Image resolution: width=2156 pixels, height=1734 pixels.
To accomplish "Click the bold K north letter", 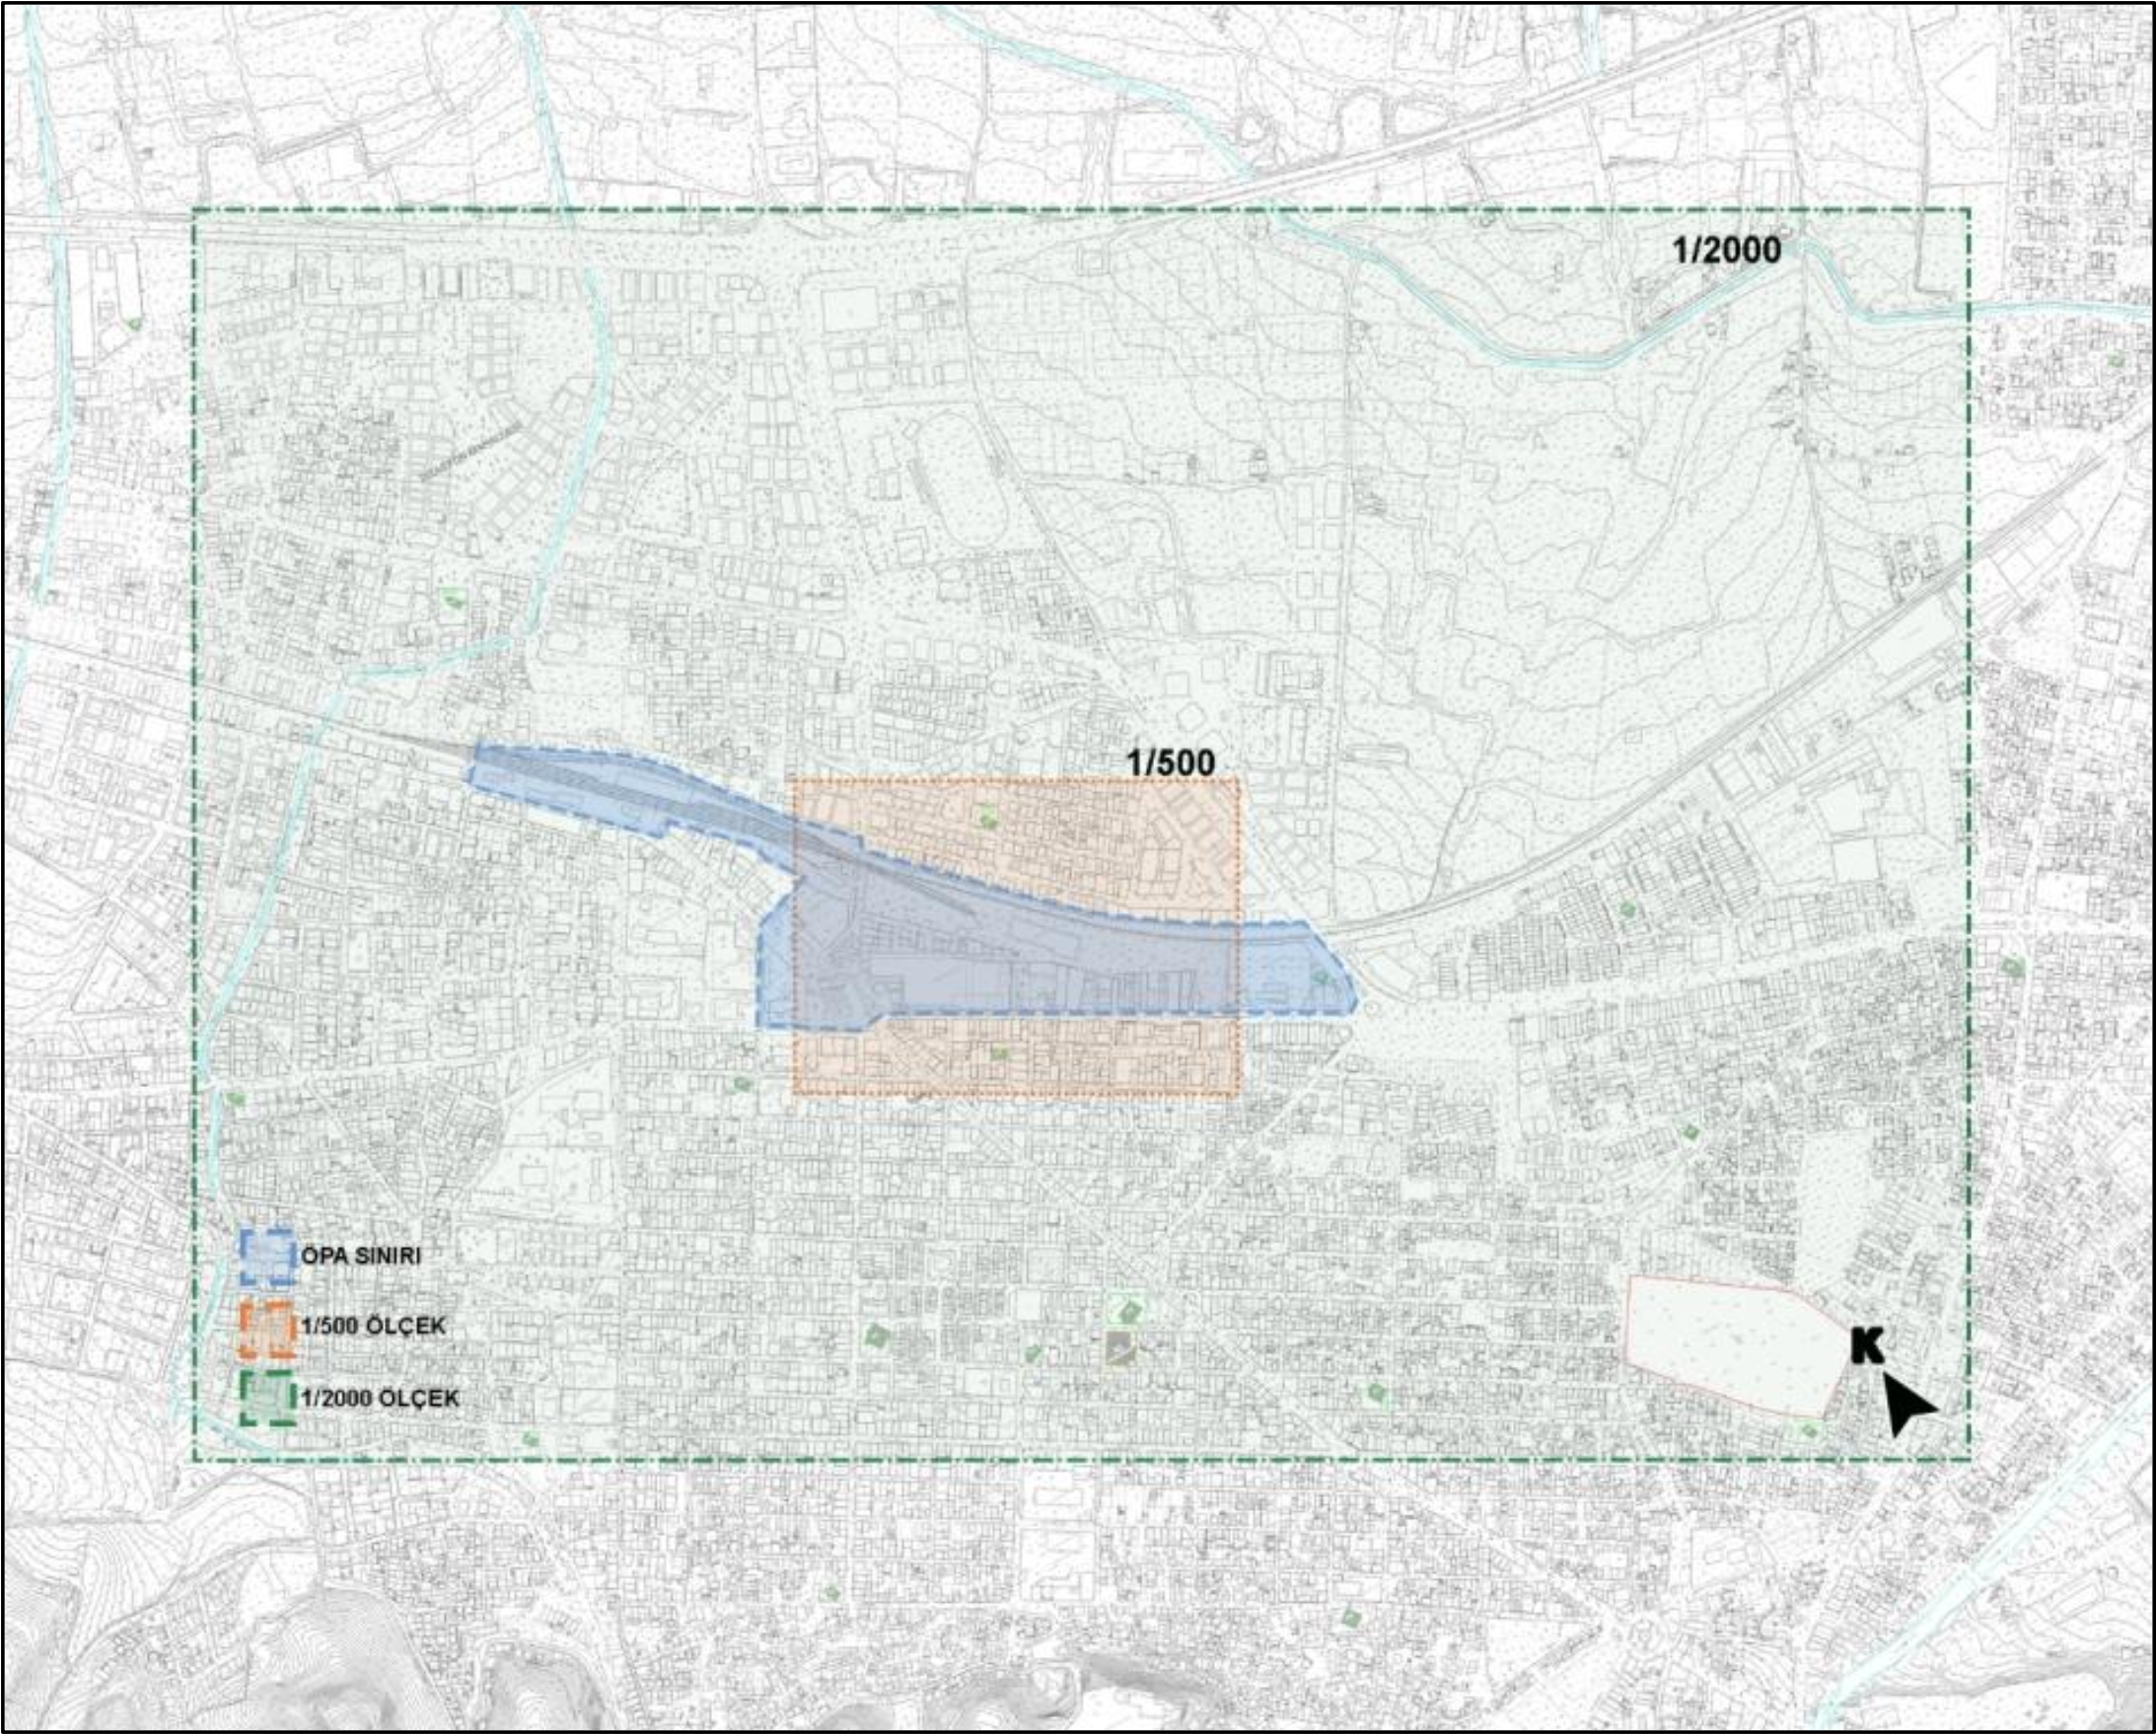I will (1867, 1345).
